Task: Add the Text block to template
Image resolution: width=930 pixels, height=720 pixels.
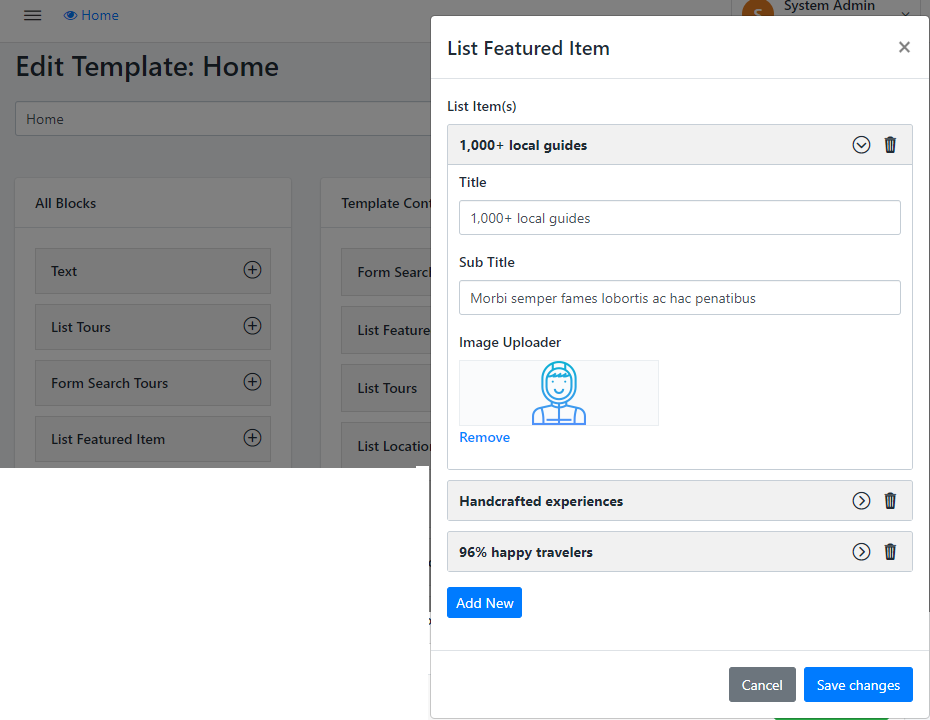Action: pyautogui.click(x=252, y=270)
